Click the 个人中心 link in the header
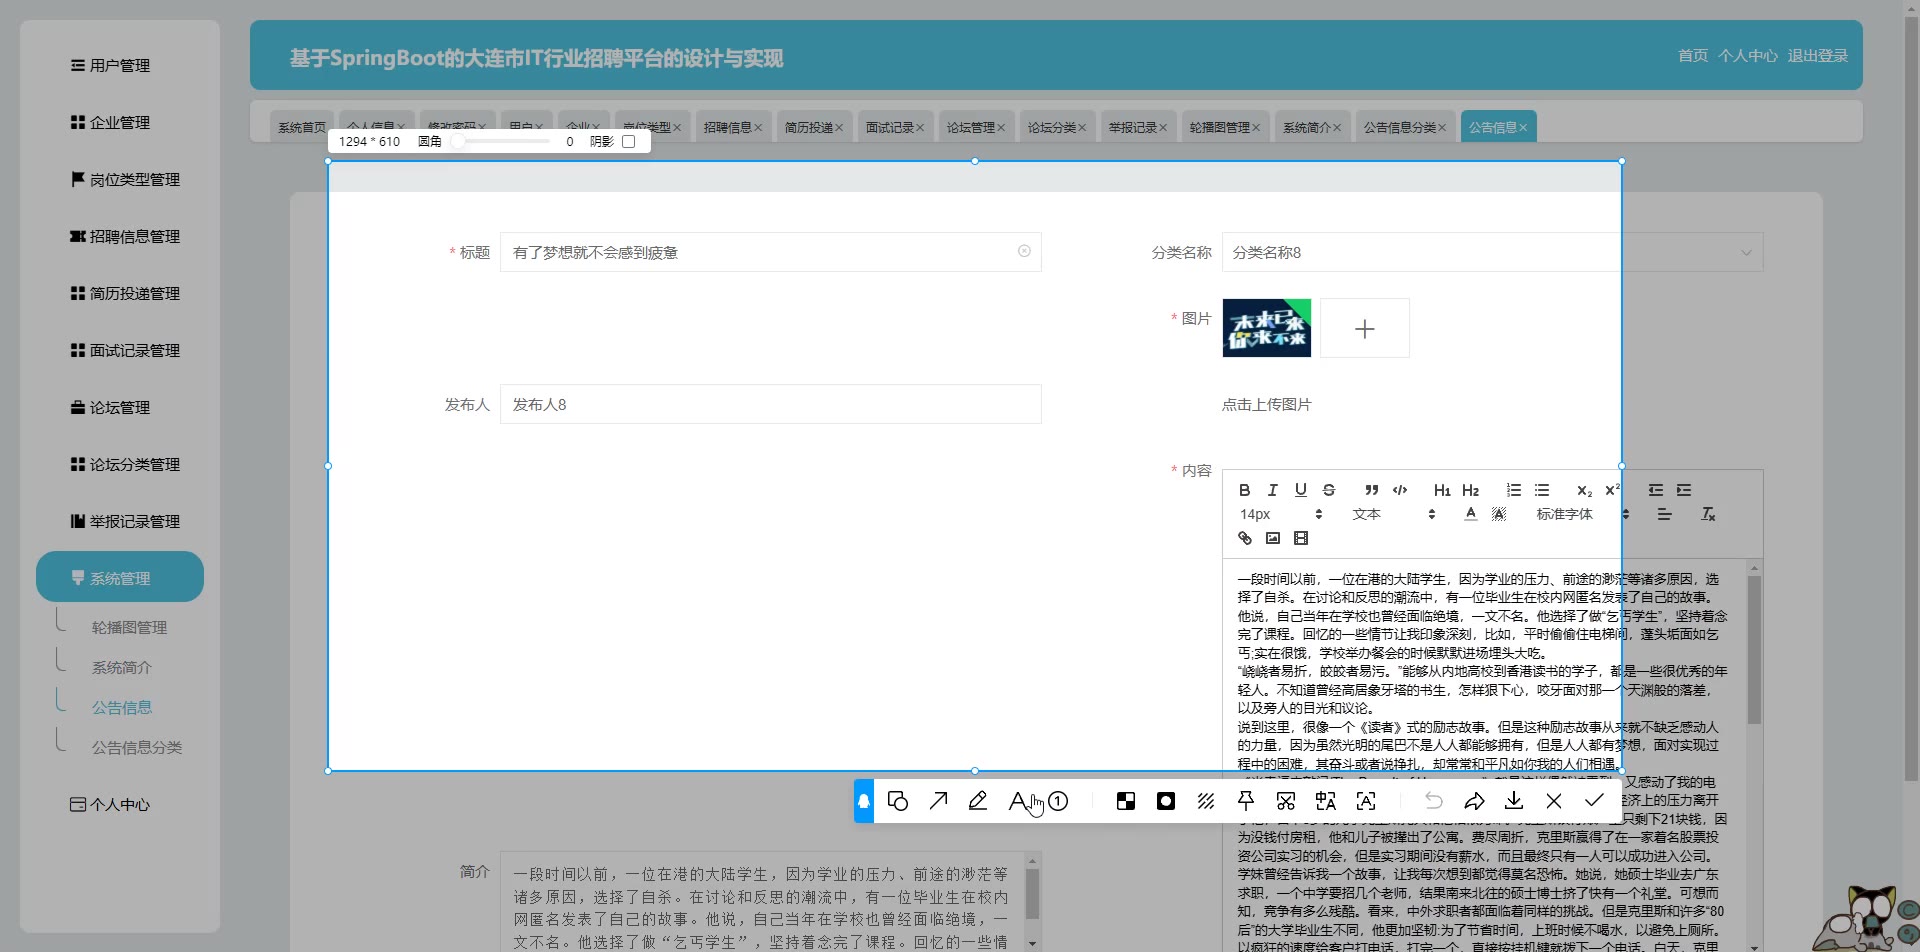 pyautogui.click(x=1747, y=56)
